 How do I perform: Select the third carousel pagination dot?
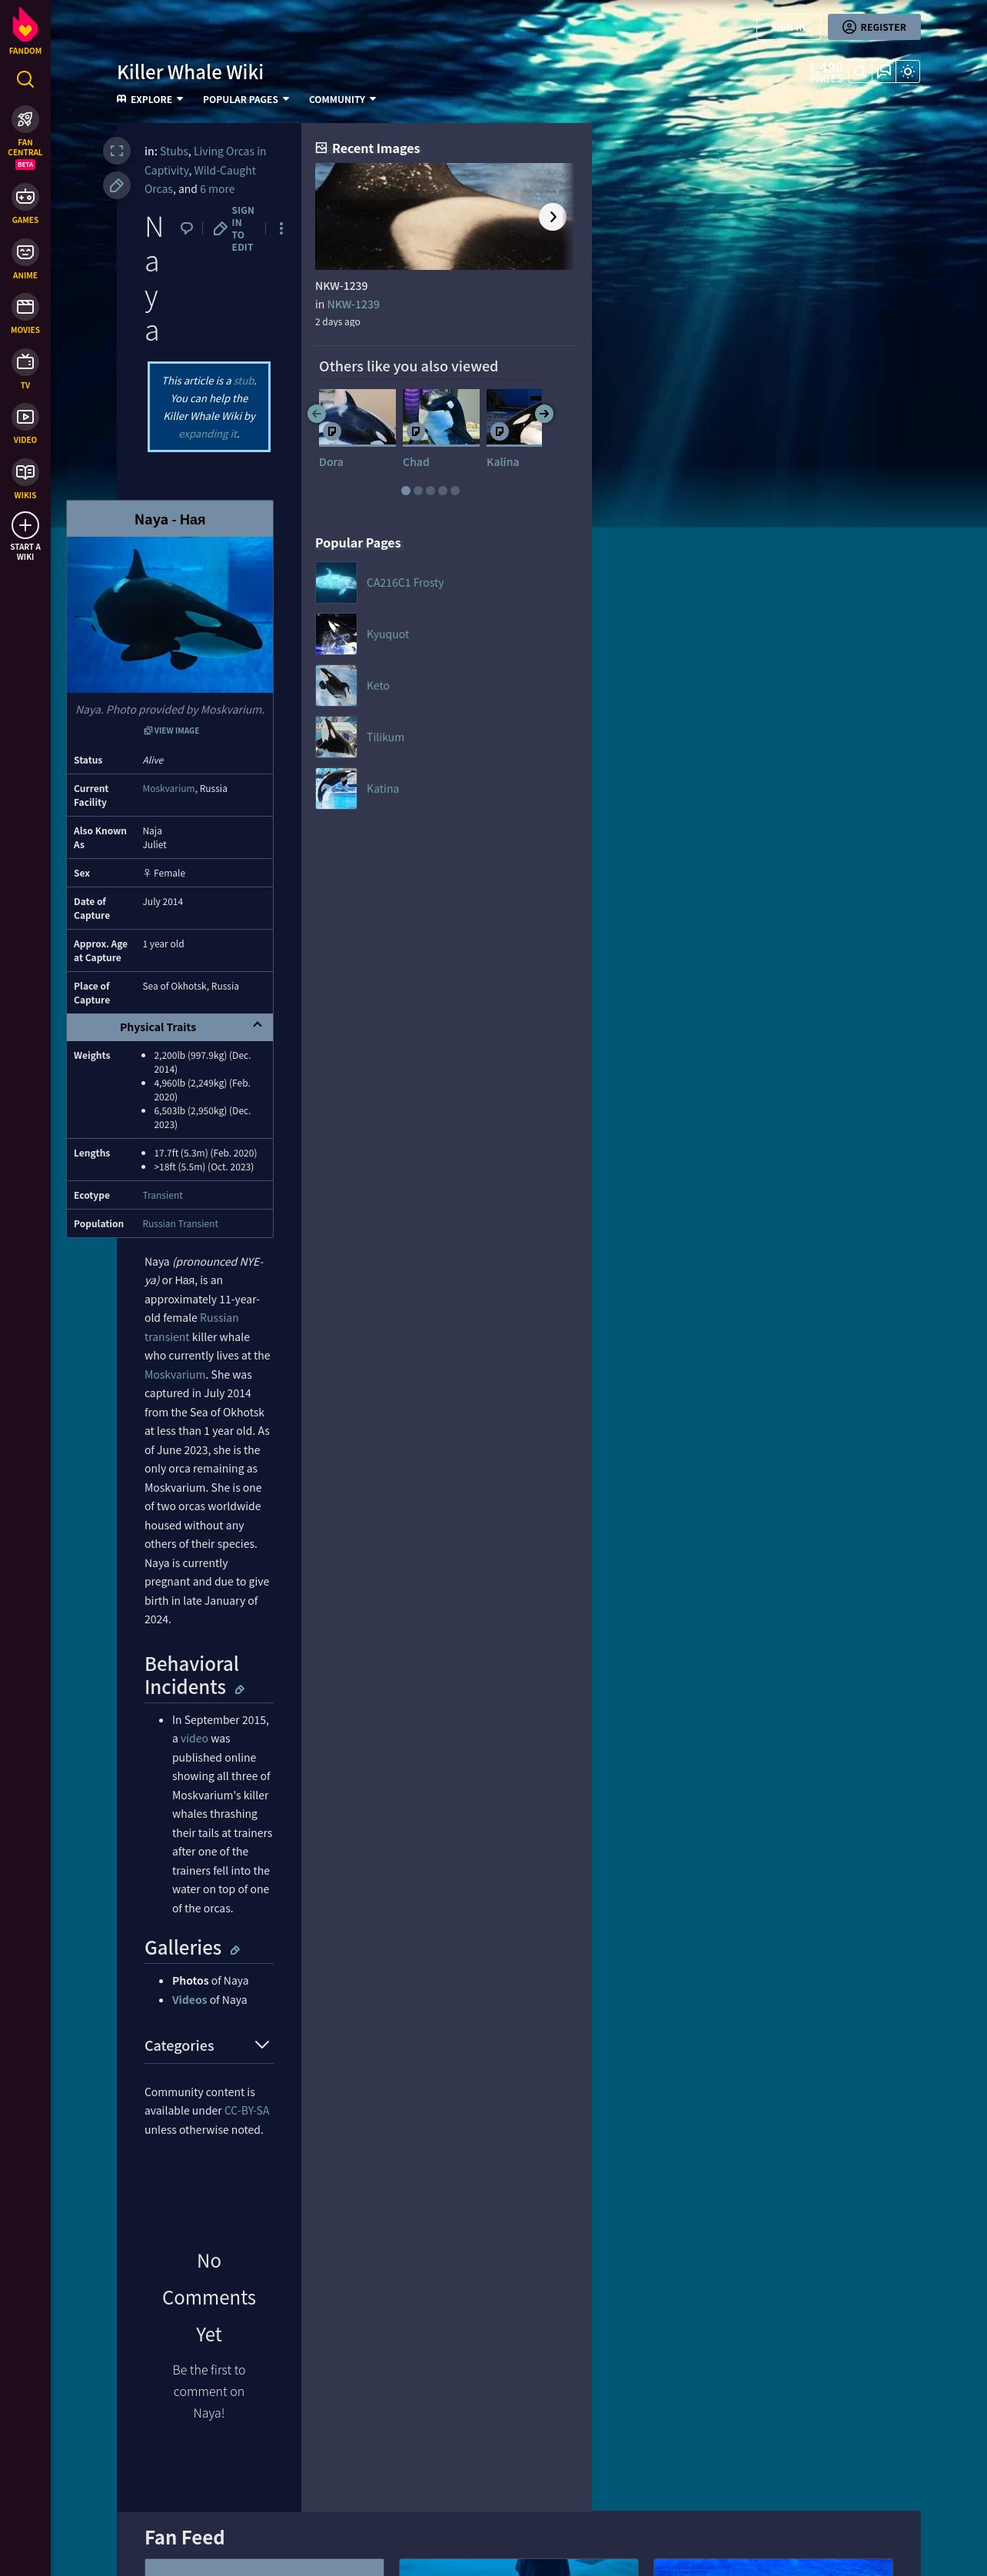pos(430,491)
